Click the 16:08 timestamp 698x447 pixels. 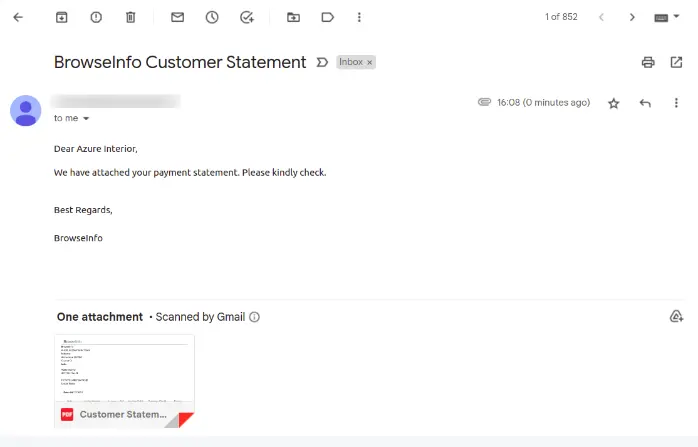544,103
